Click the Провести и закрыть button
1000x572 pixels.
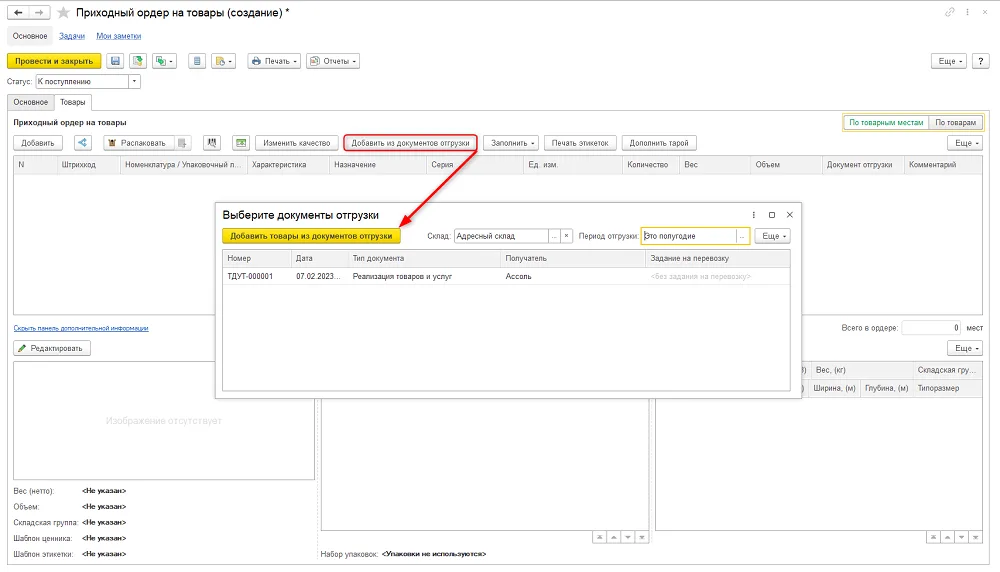54,61
